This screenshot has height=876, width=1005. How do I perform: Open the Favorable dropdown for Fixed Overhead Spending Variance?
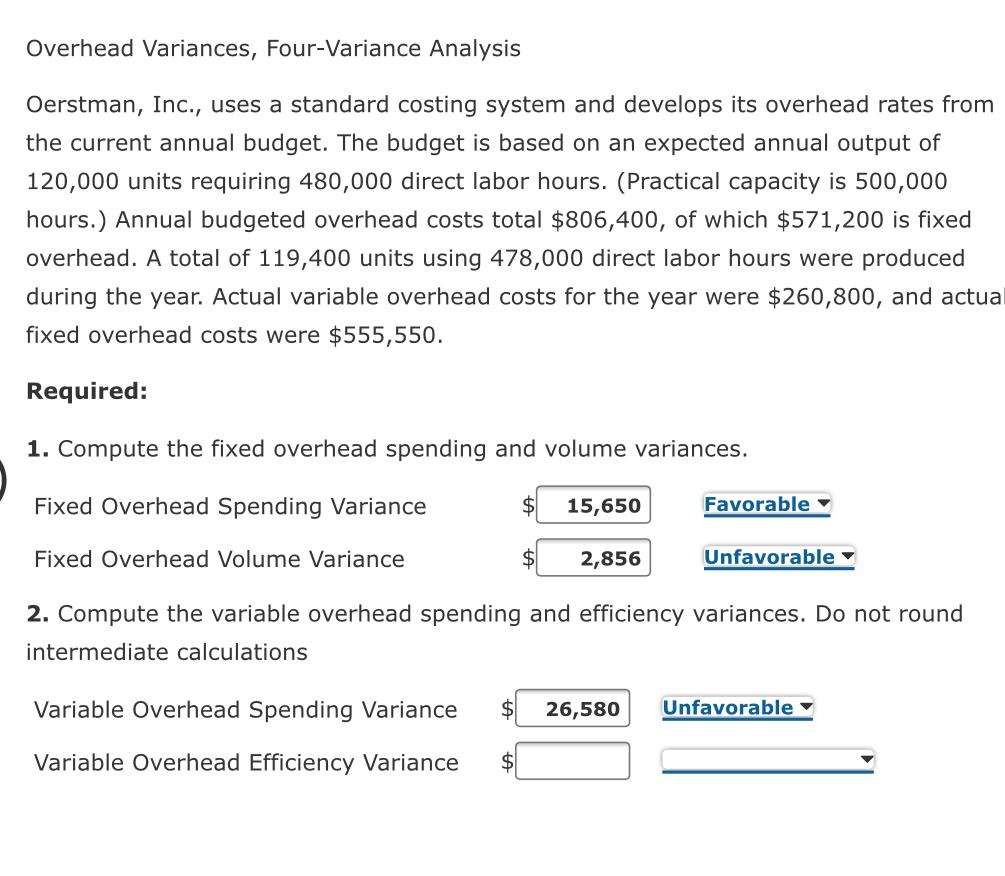click(767, 504)
